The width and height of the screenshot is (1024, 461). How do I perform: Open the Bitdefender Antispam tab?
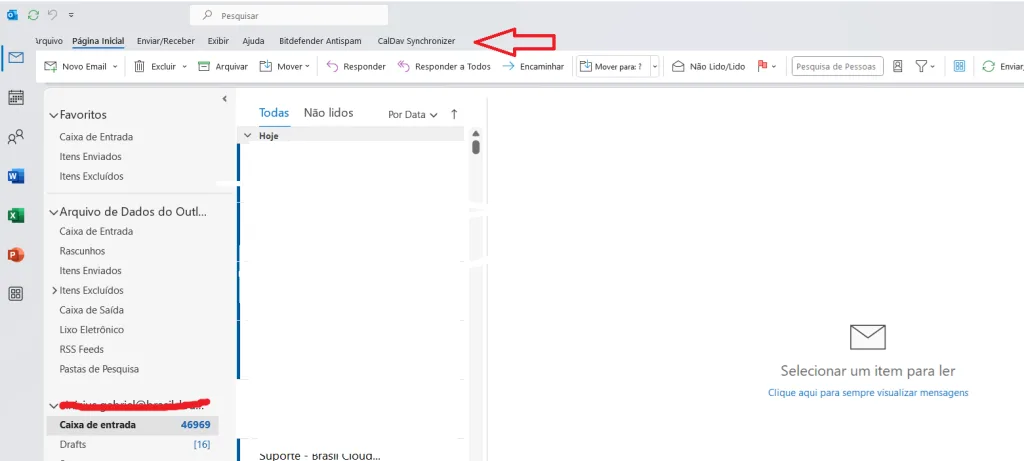pyautogui.click(x=320, y=40)
